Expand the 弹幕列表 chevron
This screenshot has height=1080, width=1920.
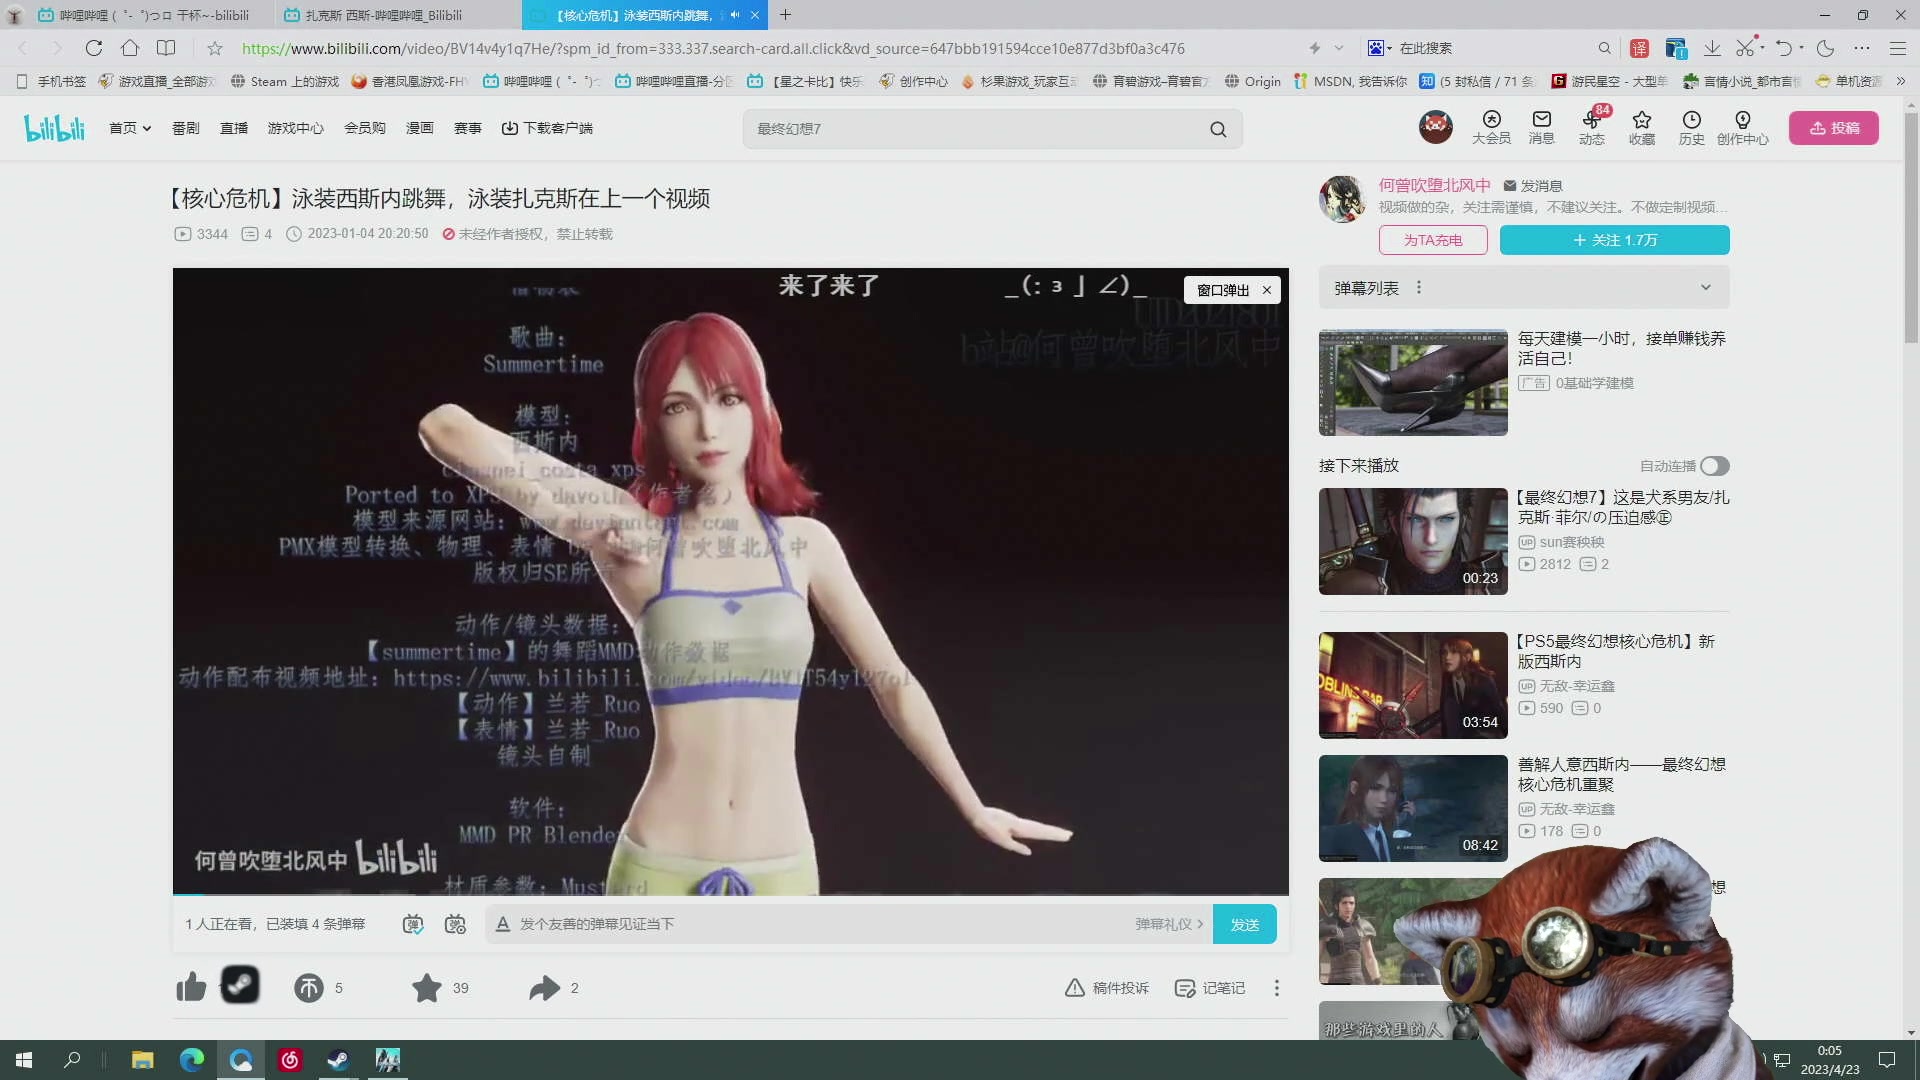tap(1706, 288)
